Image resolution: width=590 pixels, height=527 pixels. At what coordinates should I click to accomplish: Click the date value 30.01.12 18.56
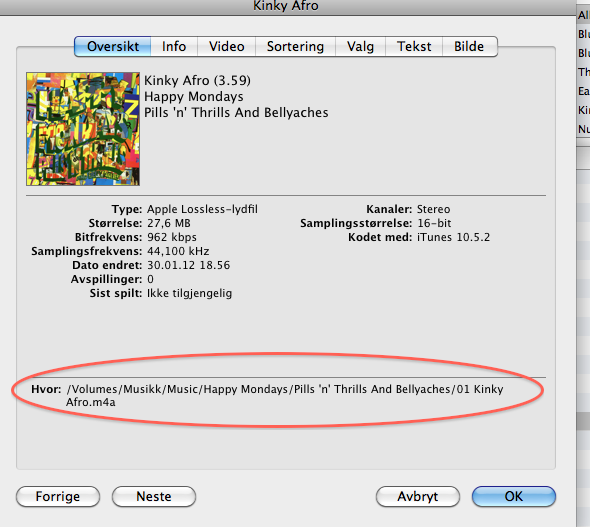188,265
